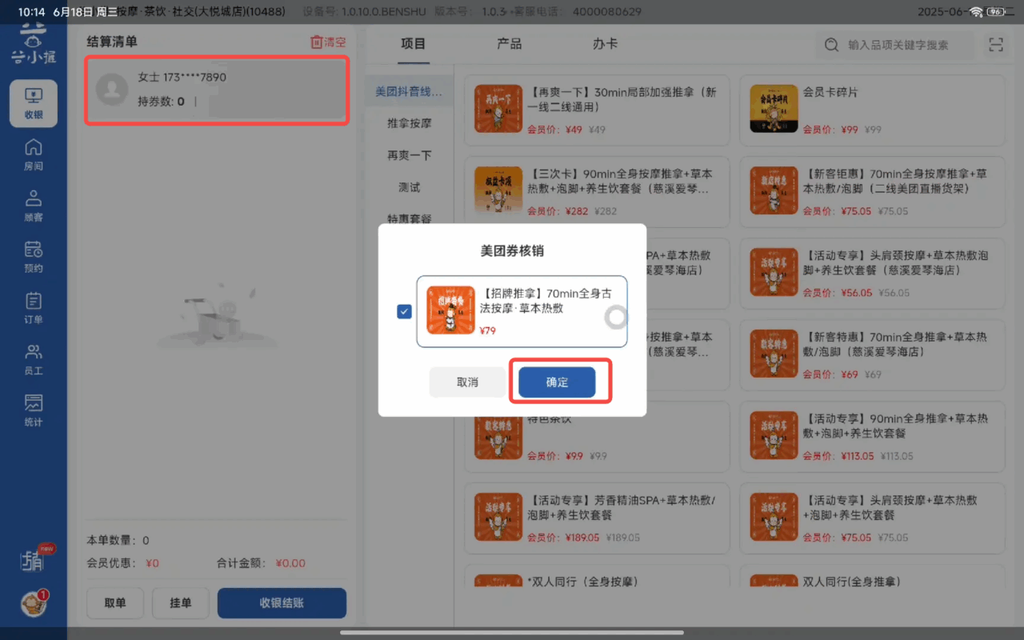Select the 测试 category
This screenshot has height=640, width=1024.
point(409,187)
